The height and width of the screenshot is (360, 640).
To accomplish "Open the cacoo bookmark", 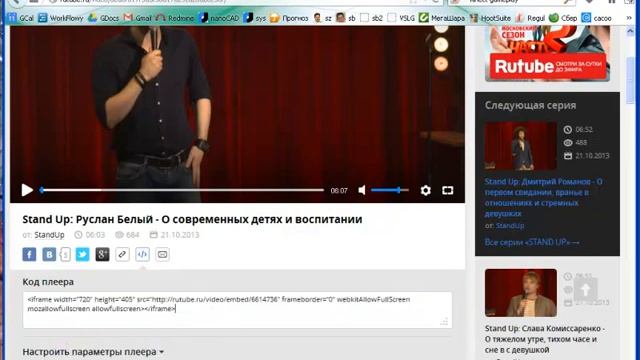I will 596,18.
